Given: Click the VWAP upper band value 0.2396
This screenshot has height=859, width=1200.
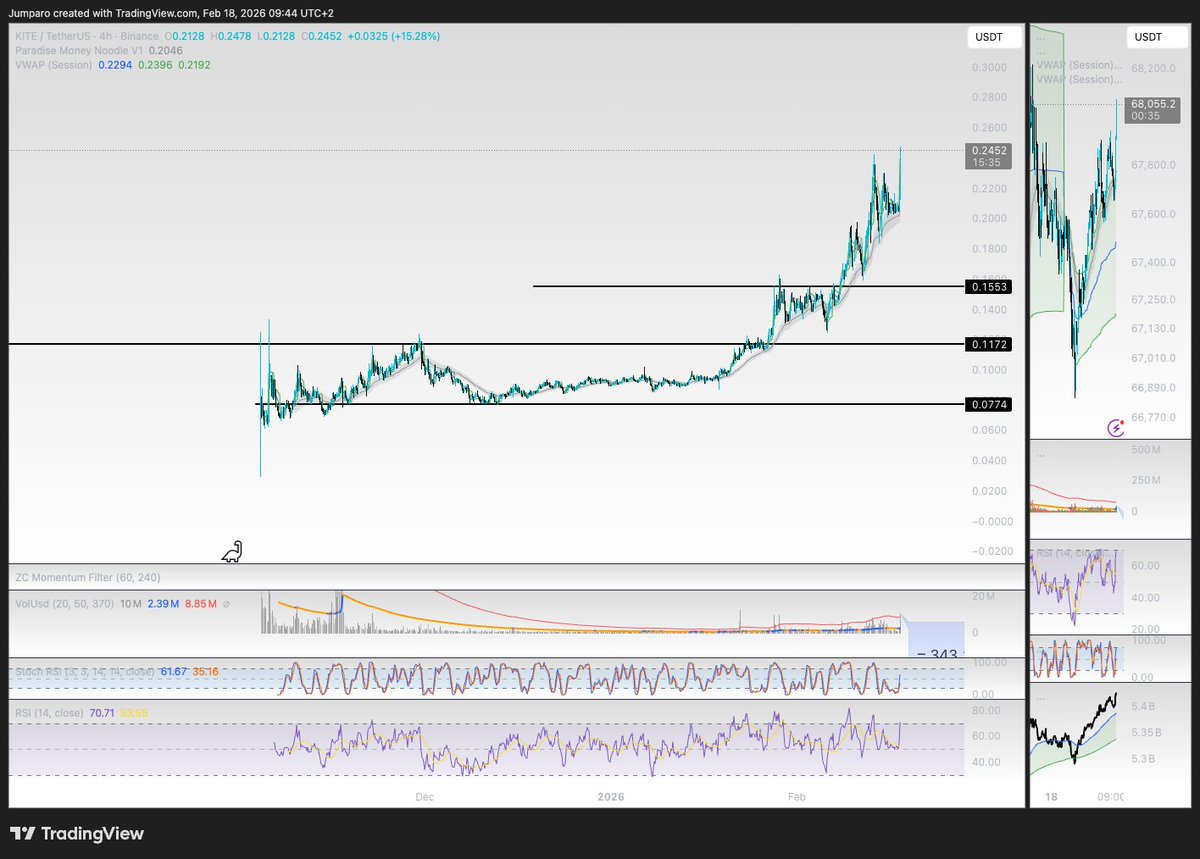Looking at the screenshot, I should coord(155,64).
